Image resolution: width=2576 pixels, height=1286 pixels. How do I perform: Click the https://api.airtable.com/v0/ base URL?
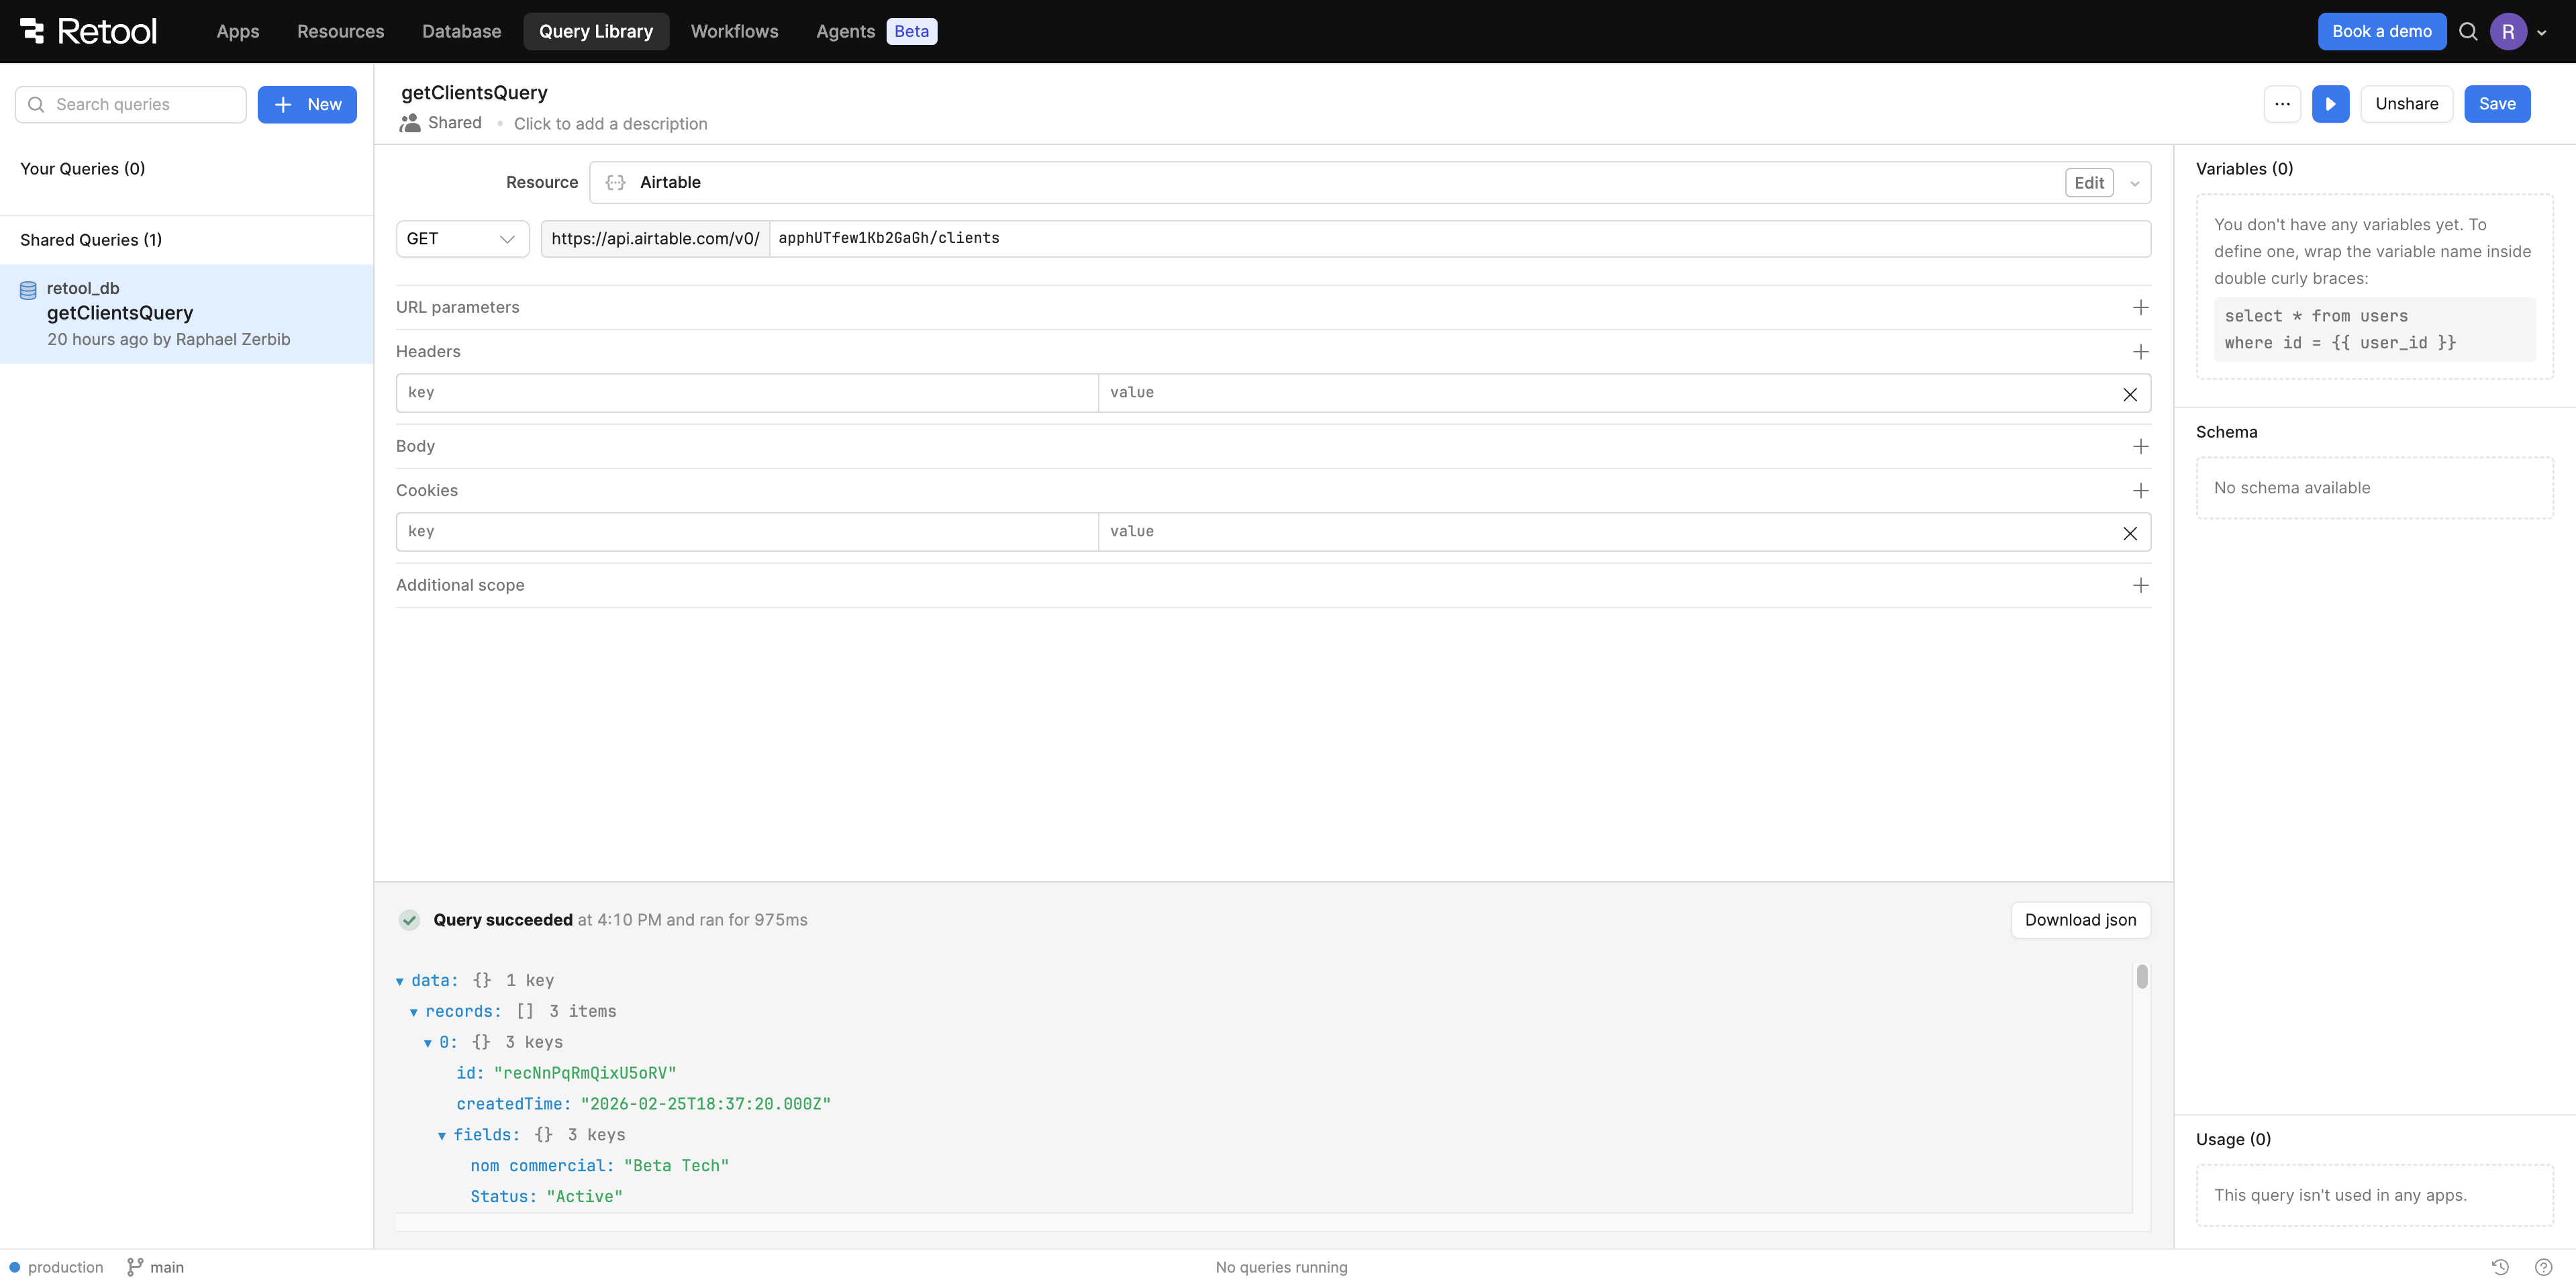[655, 239]
